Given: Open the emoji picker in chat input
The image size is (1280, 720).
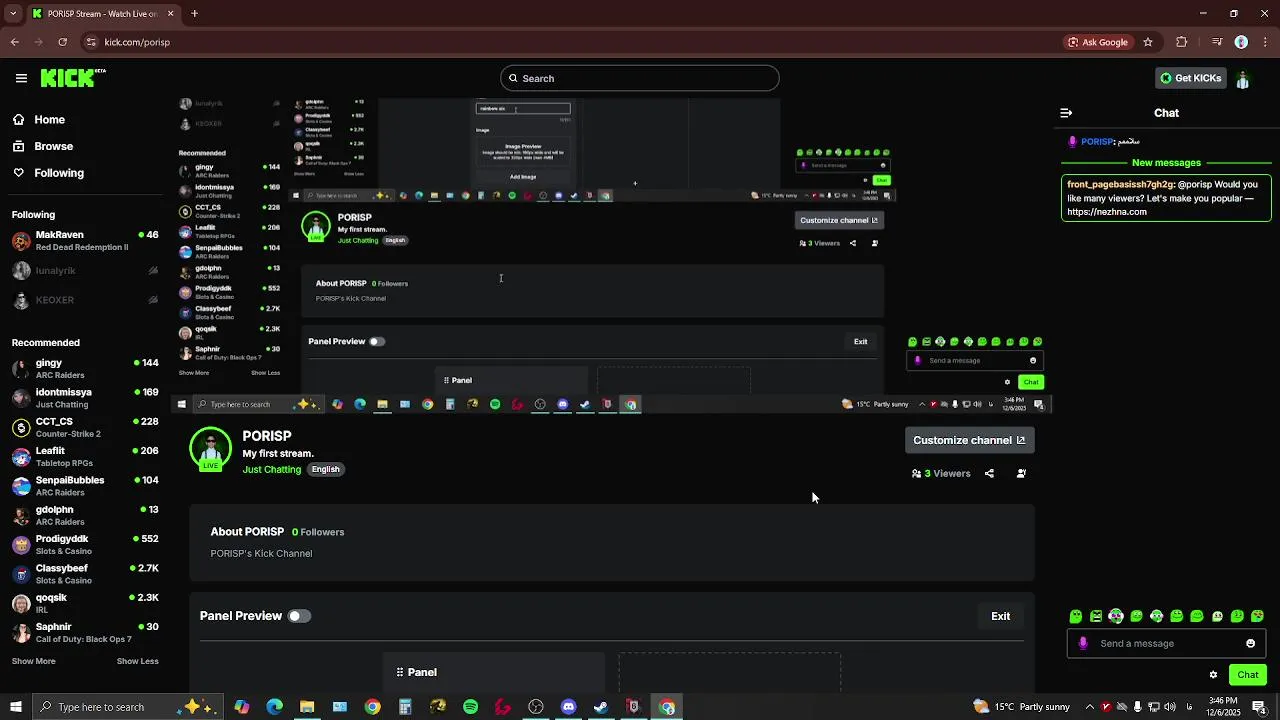Looking at the screenshot, I should 1250,643.
